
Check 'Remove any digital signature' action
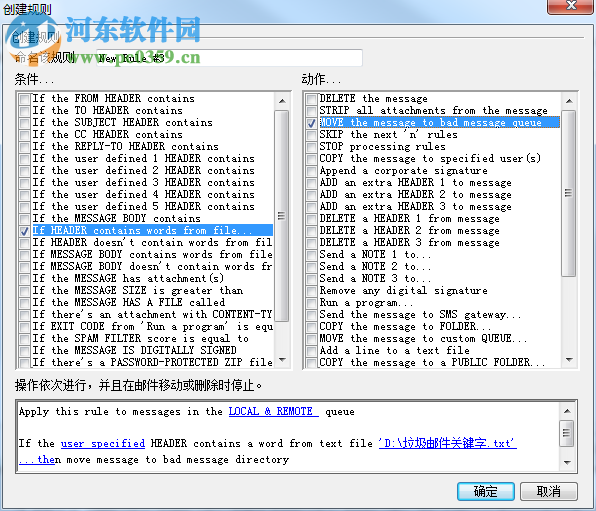tap(311, 291)
